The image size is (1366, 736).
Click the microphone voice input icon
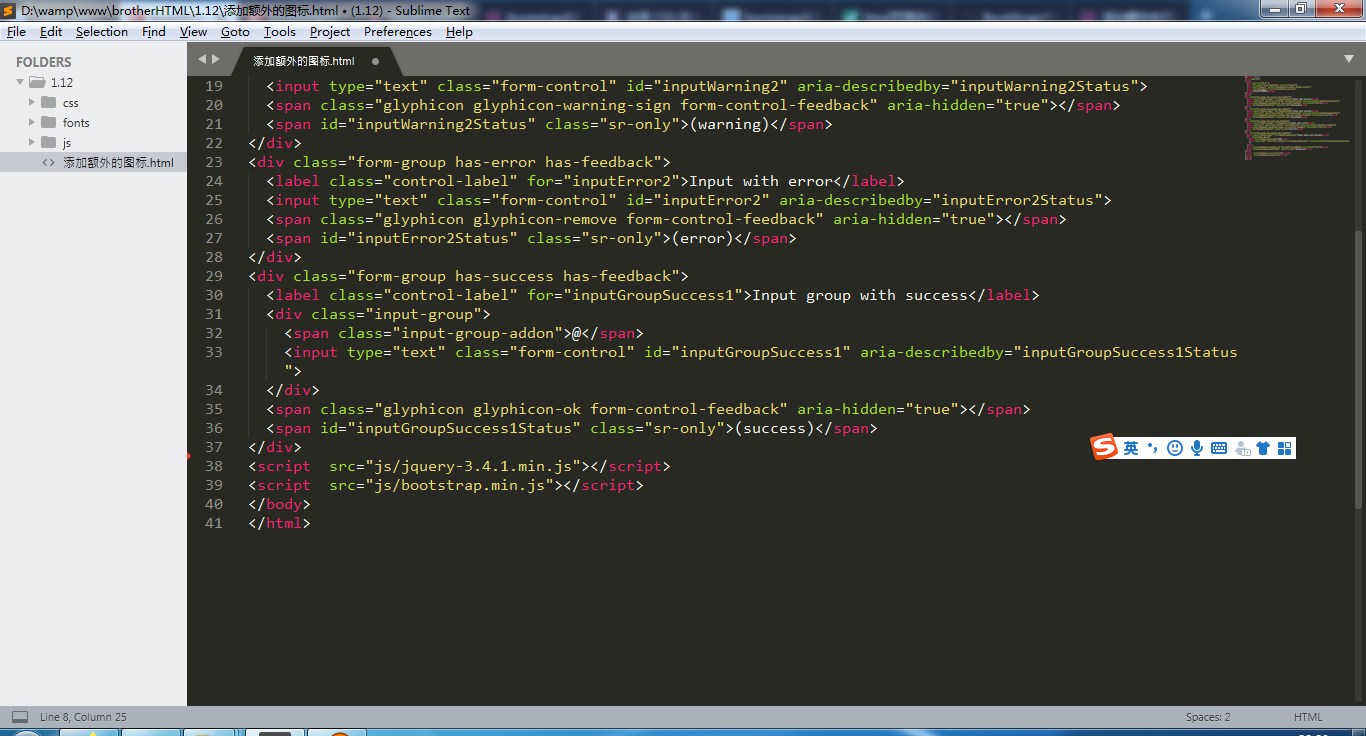pyautogui.click(x=1197, y=448)
